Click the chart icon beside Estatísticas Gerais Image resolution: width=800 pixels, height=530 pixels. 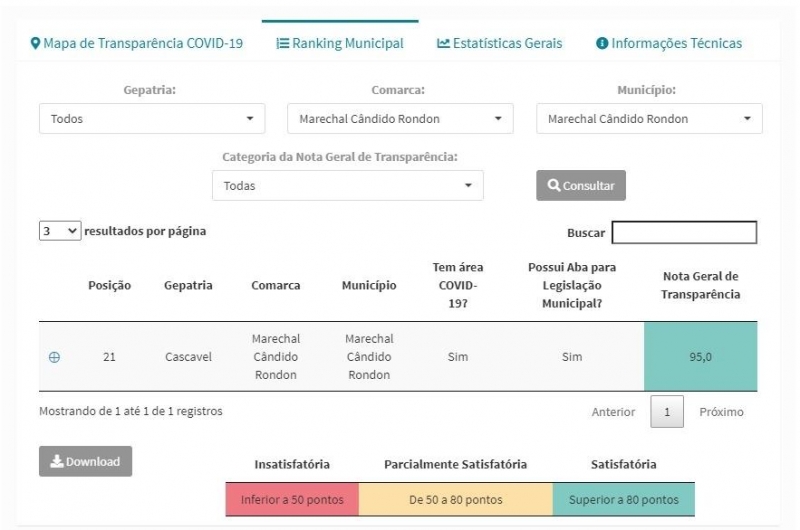[x=443, y=44]
